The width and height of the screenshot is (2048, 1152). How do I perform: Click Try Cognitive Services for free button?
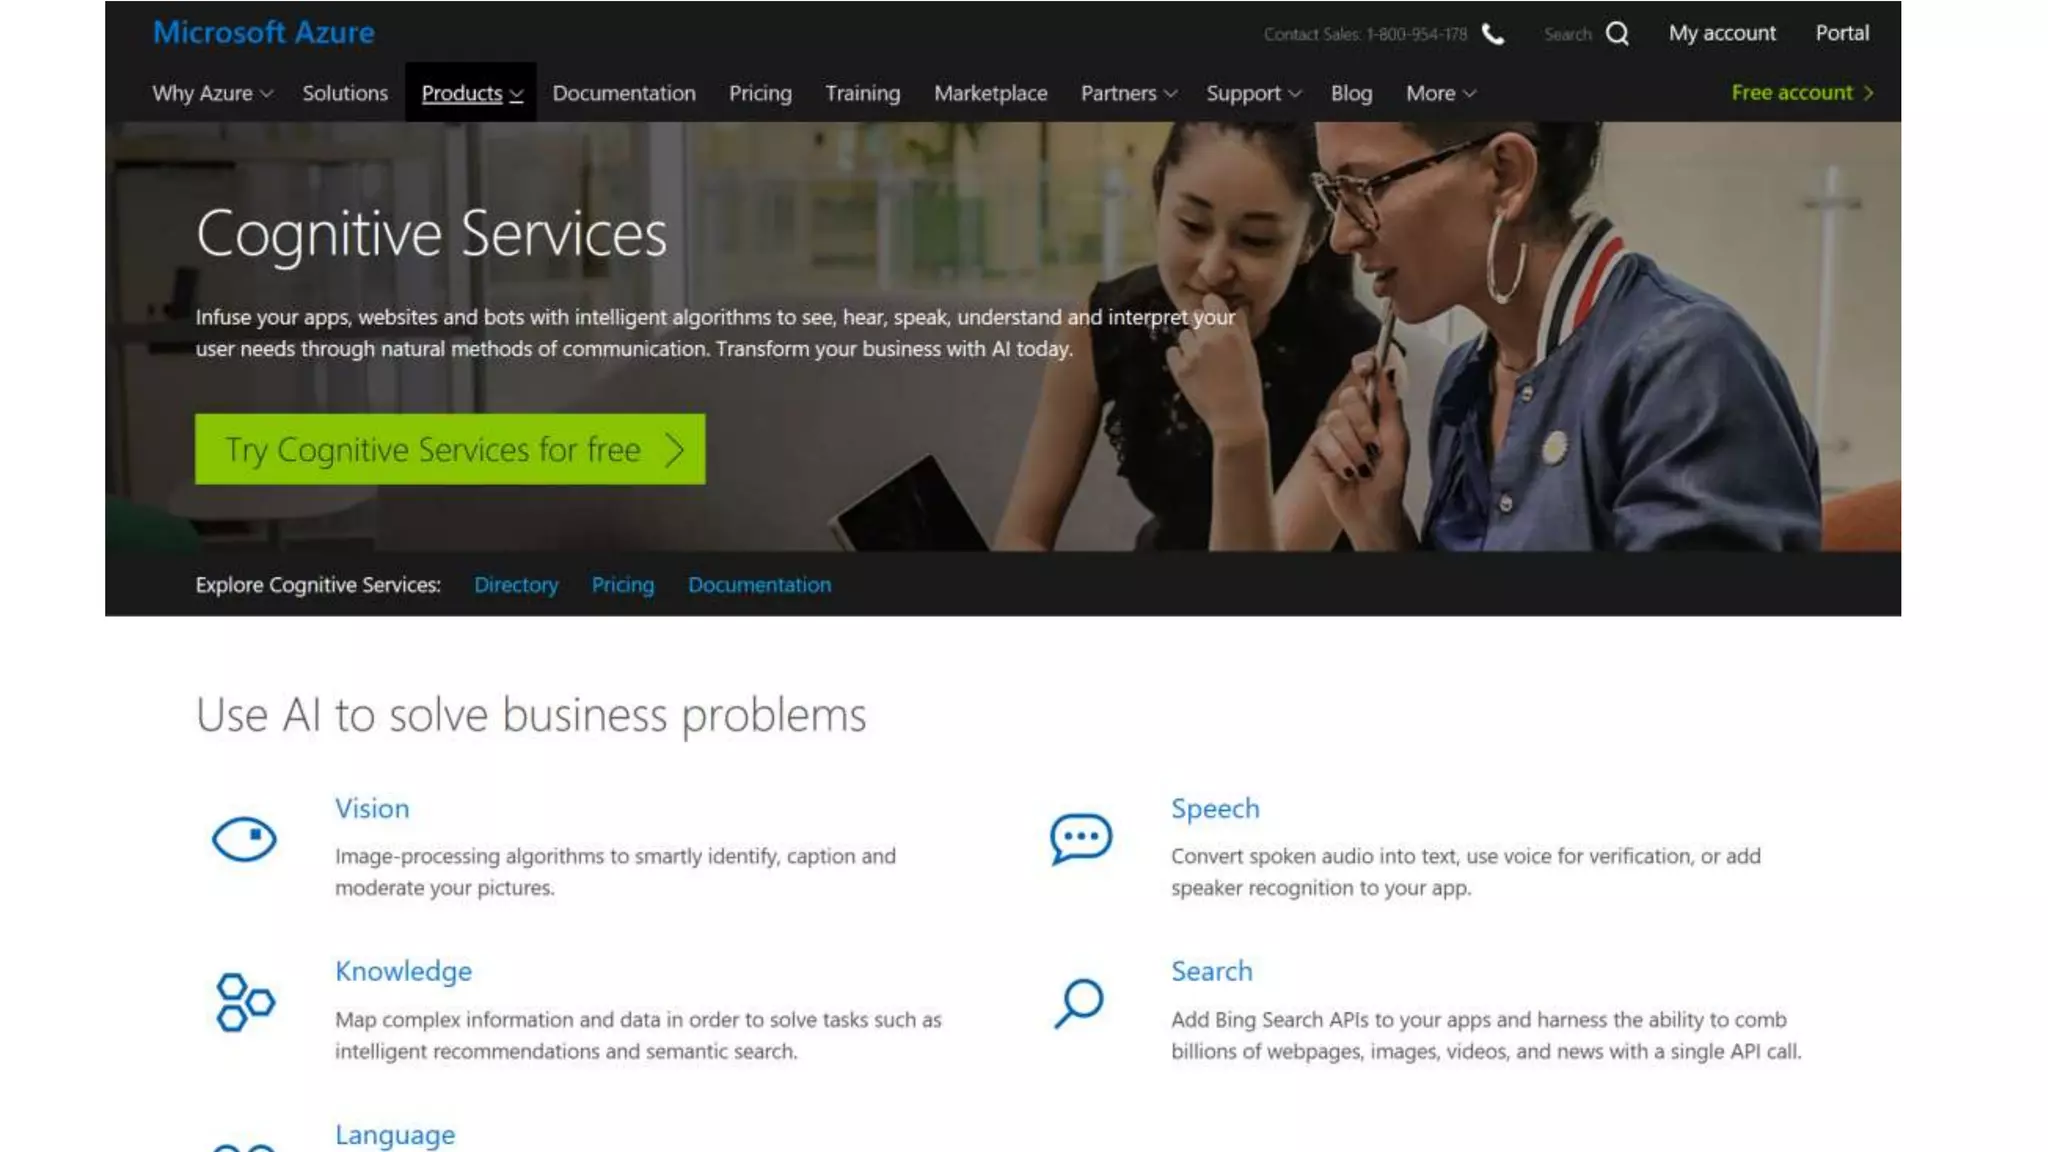coord(450,449)
